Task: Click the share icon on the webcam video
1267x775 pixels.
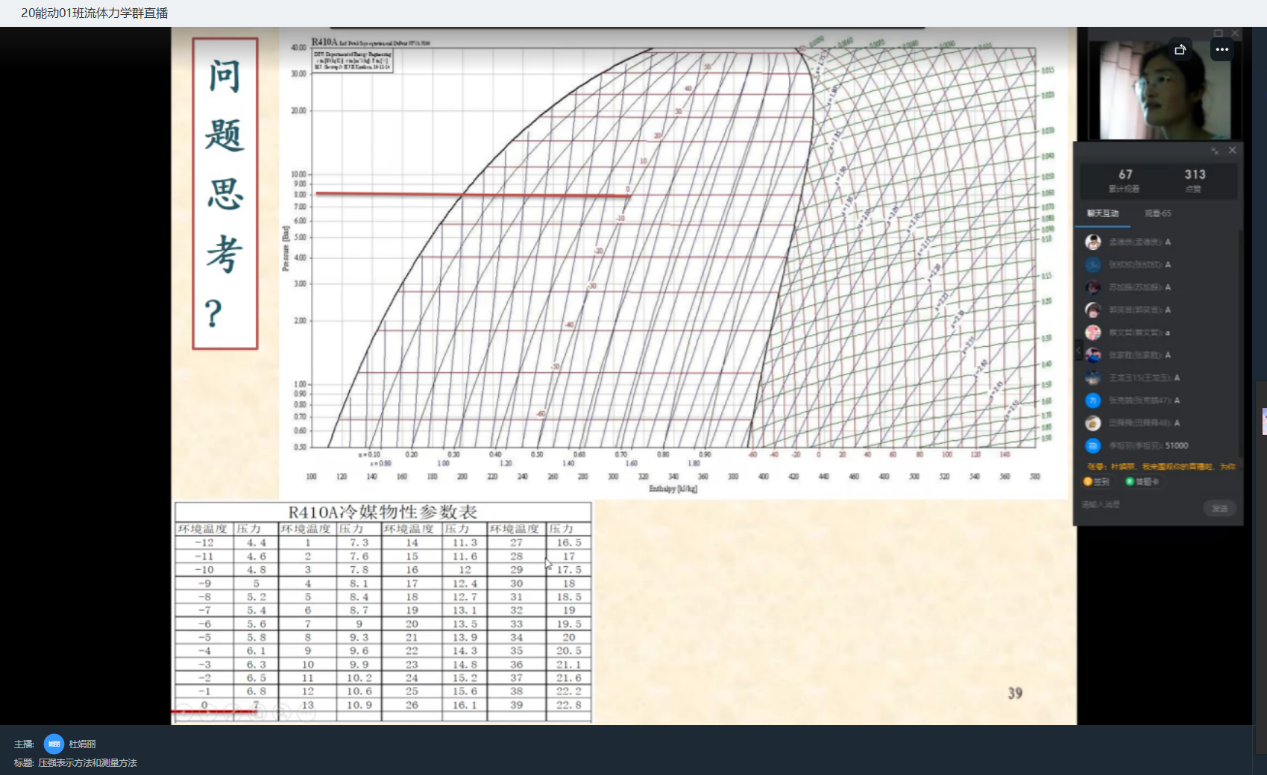Action: click(x=1180, y=49)
